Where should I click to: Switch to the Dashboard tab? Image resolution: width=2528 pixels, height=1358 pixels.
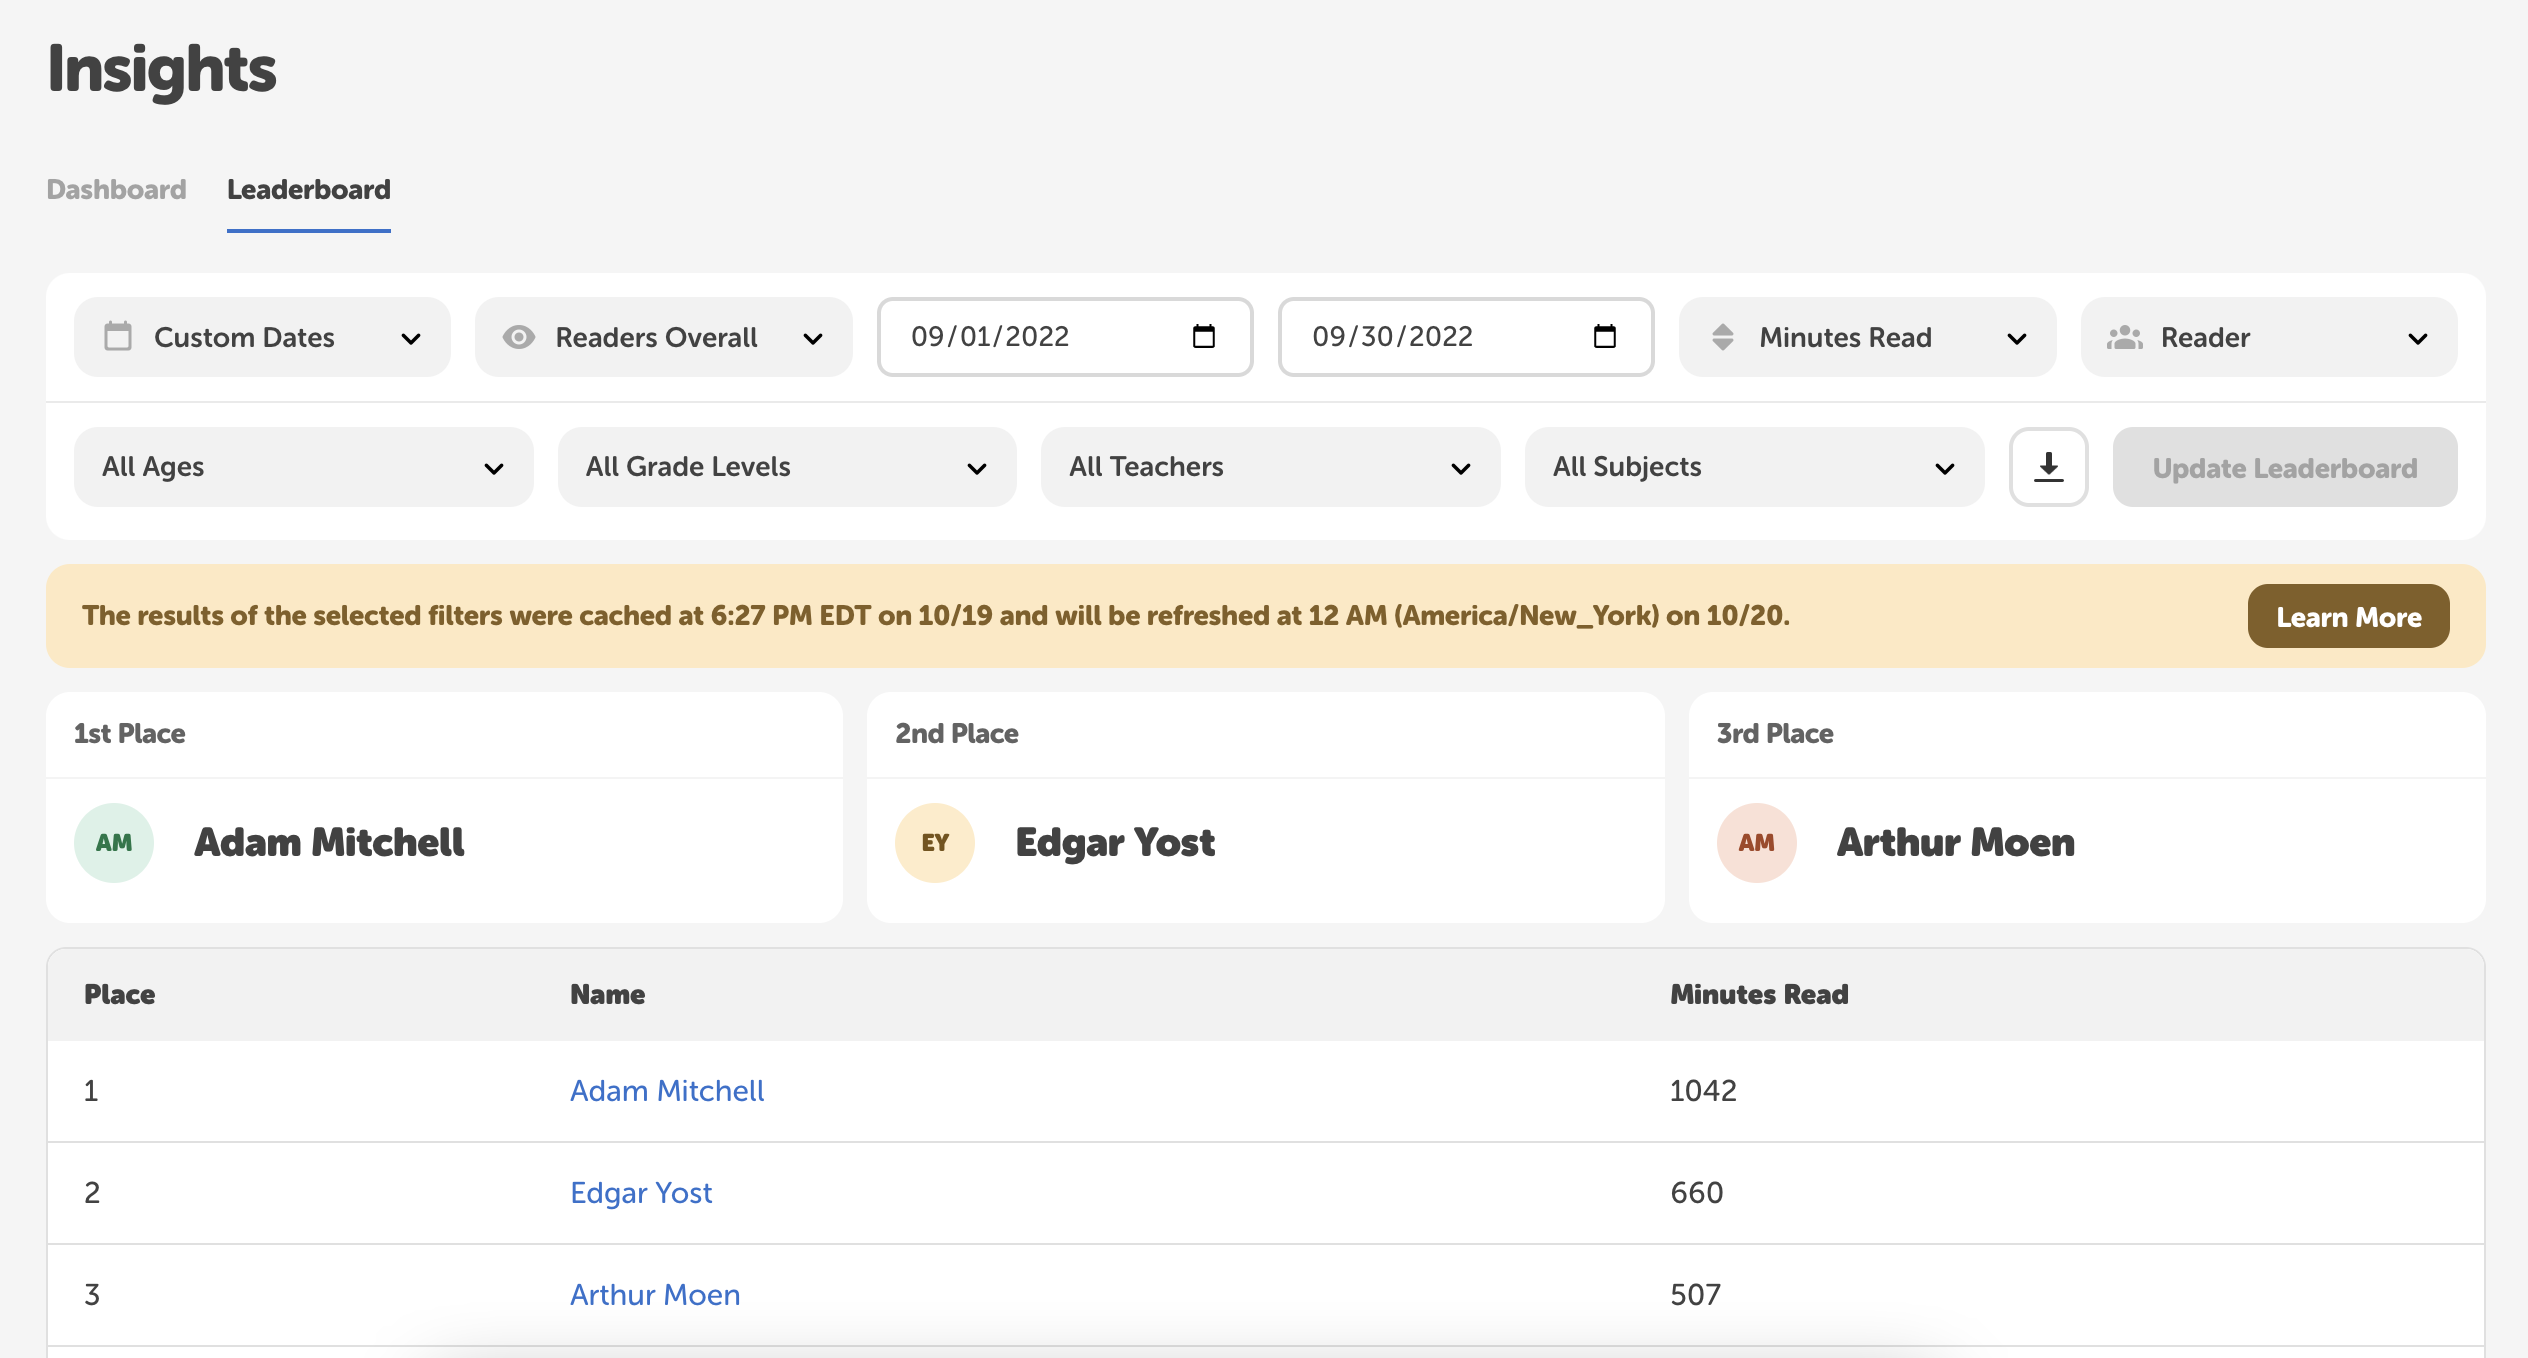116,190
